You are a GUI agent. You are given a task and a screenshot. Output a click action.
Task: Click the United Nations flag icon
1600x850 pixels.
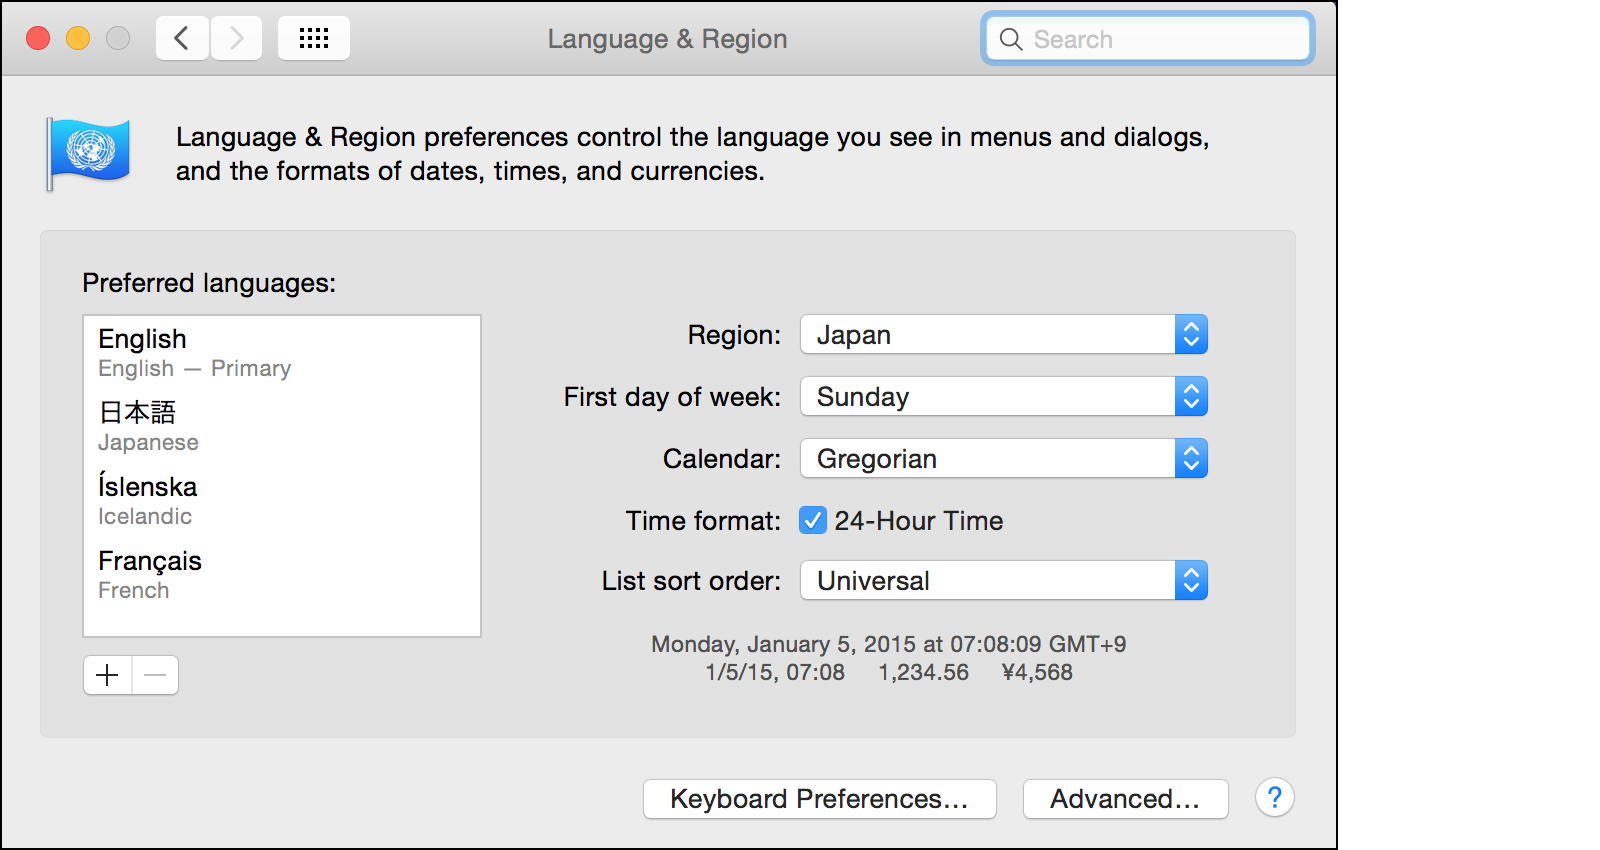89,153
